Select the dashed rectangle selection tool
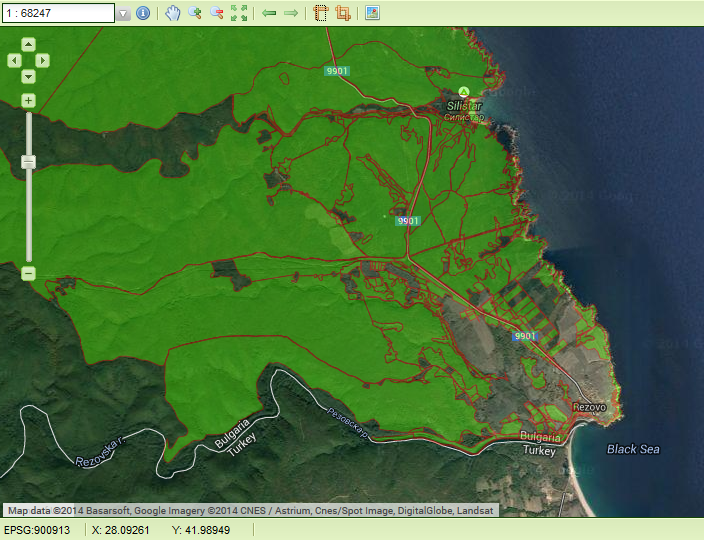This screenshot has height=540, width=704. pyautogui.click(x=321, y=14)
